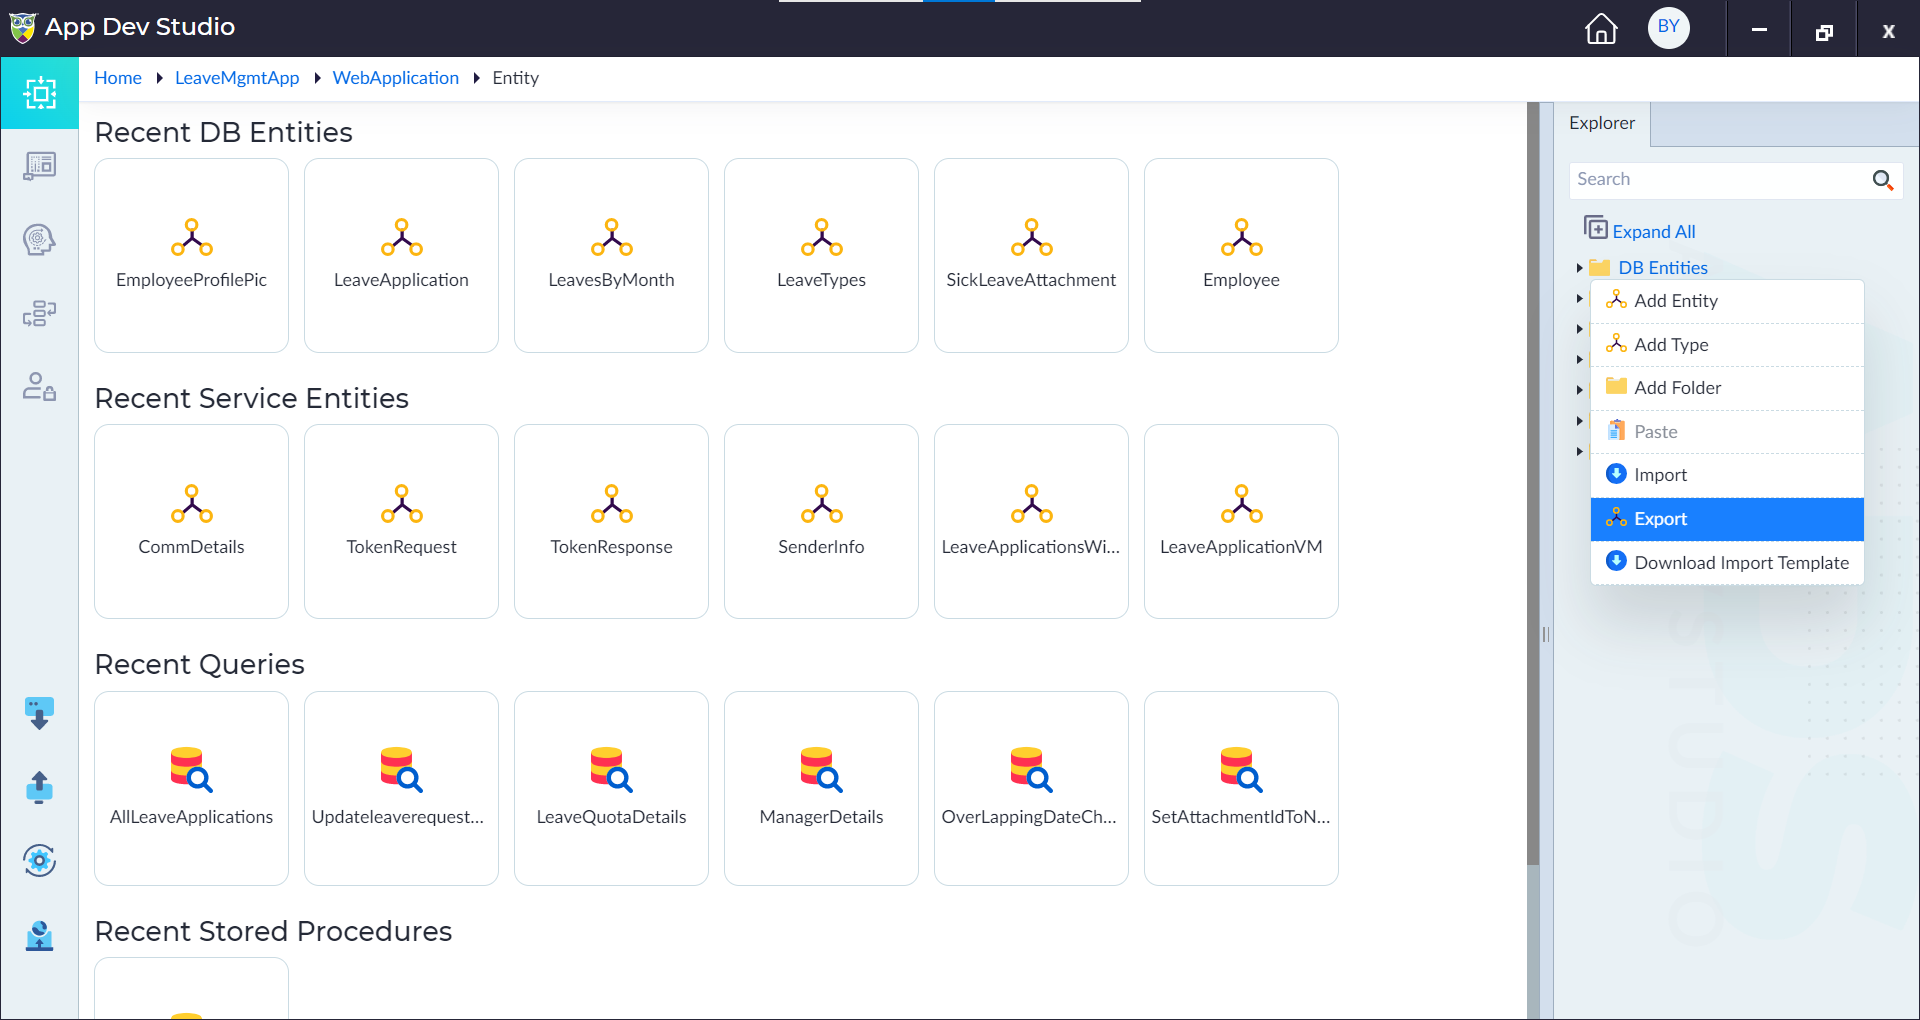Open the LeavesByMonth entity card
Viewport: 1920px width, 1020px height.
point(611,255)
